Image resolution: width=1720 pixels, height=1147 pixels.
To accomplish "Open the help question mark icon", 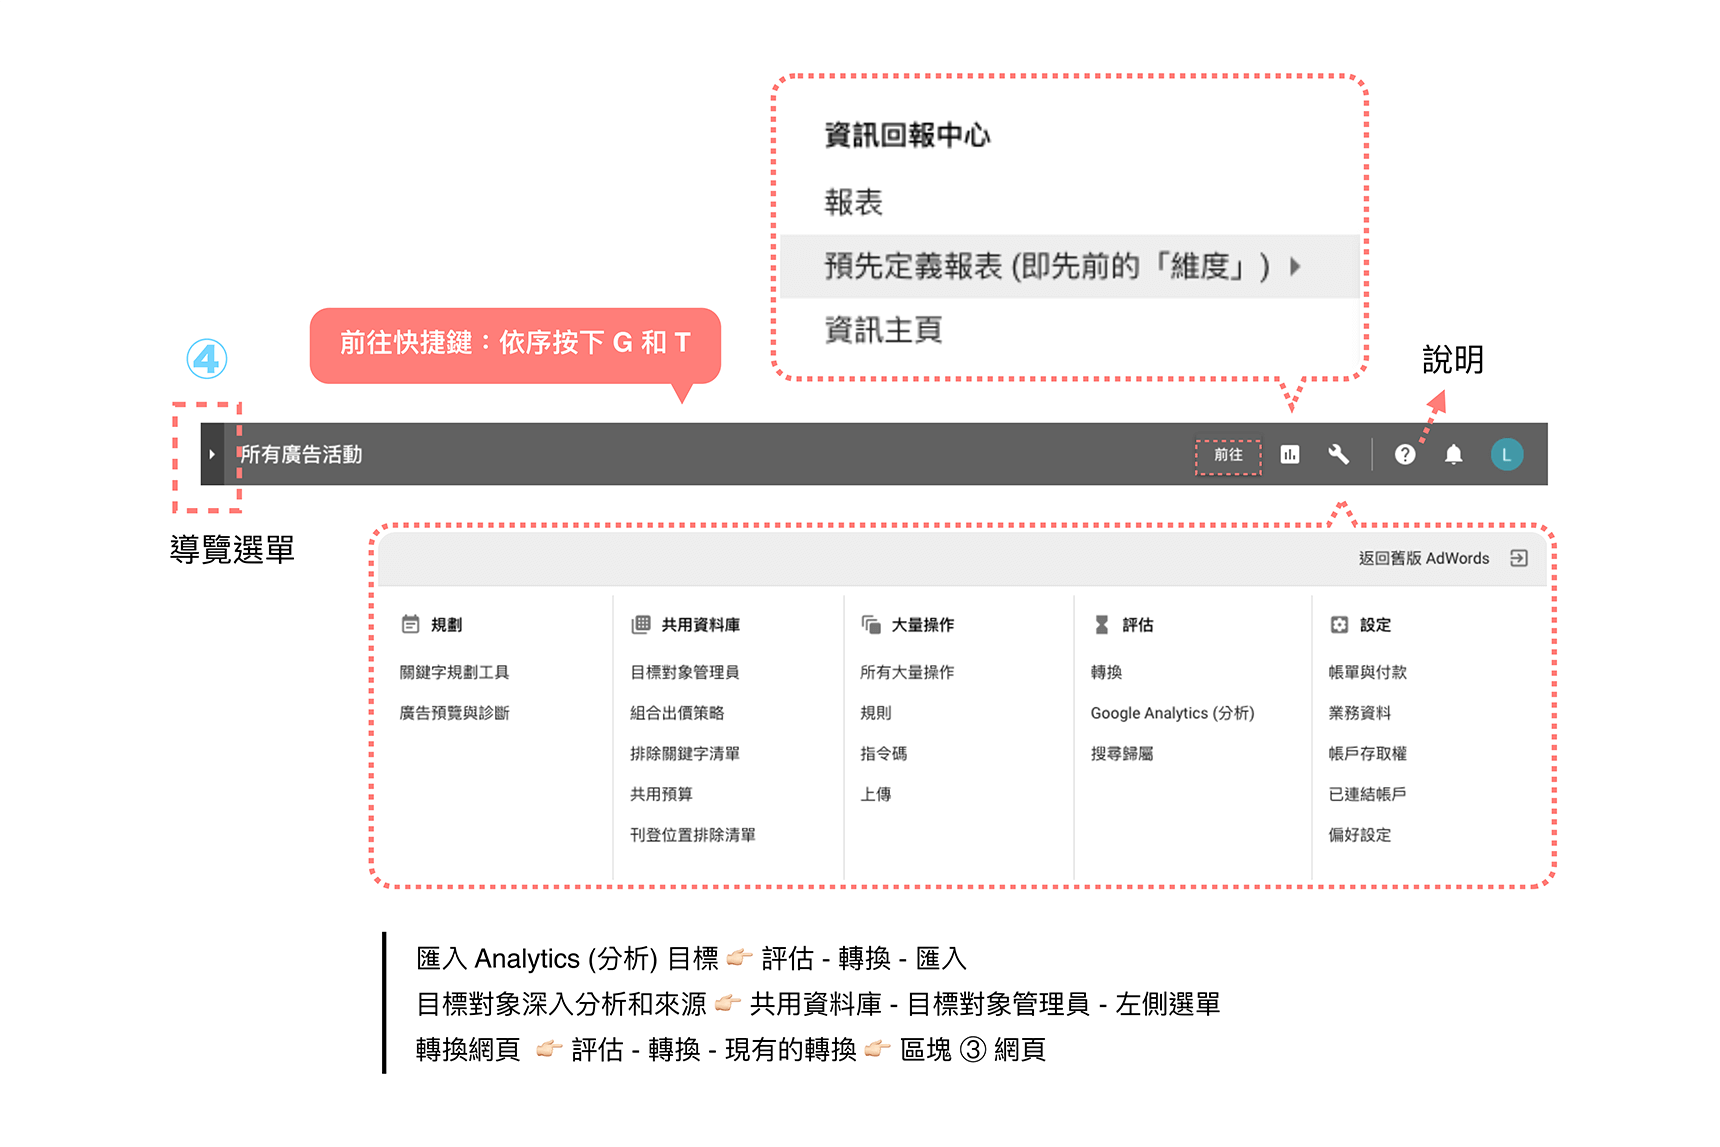I will pyautogui.click(x=1405, y=455).
